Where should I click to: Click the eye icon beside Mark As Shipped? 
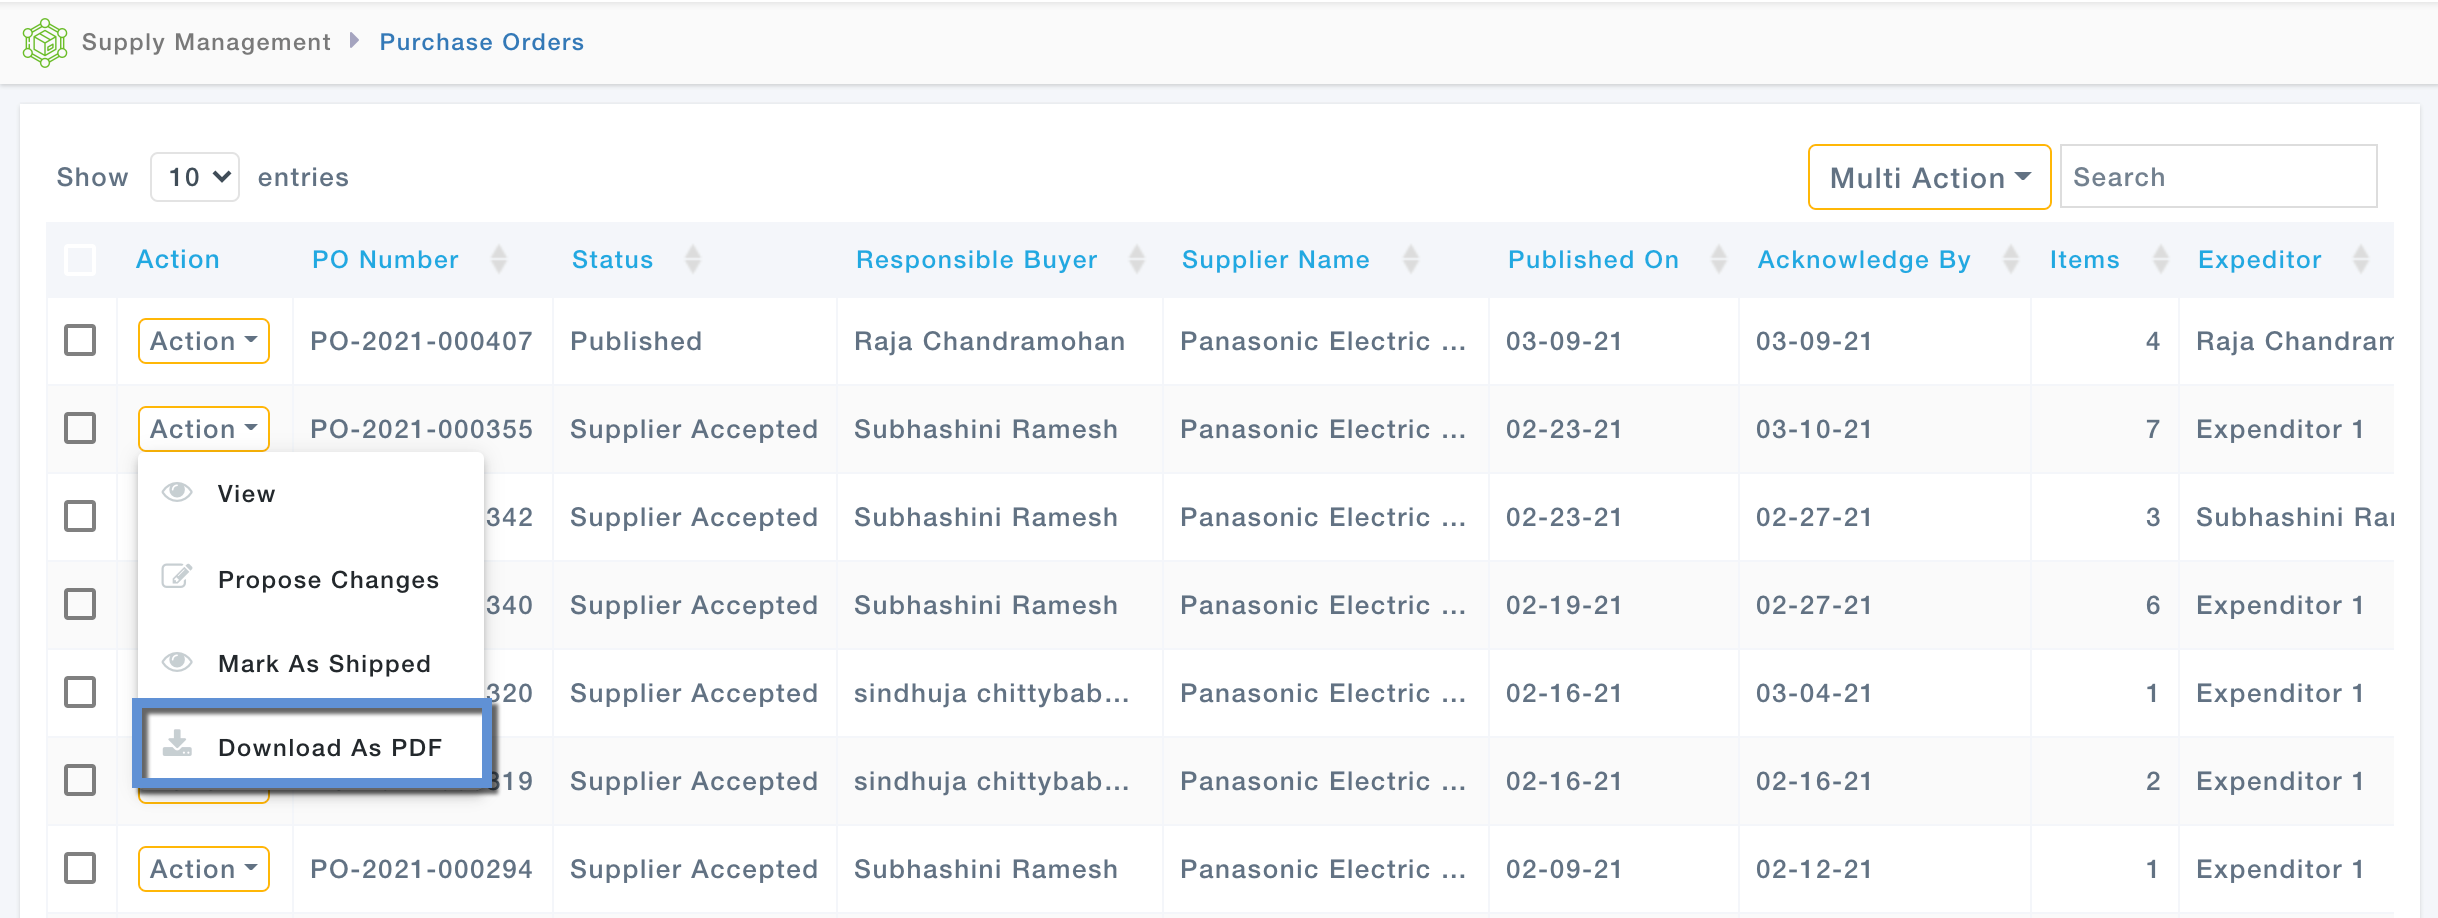pos(177,662)
